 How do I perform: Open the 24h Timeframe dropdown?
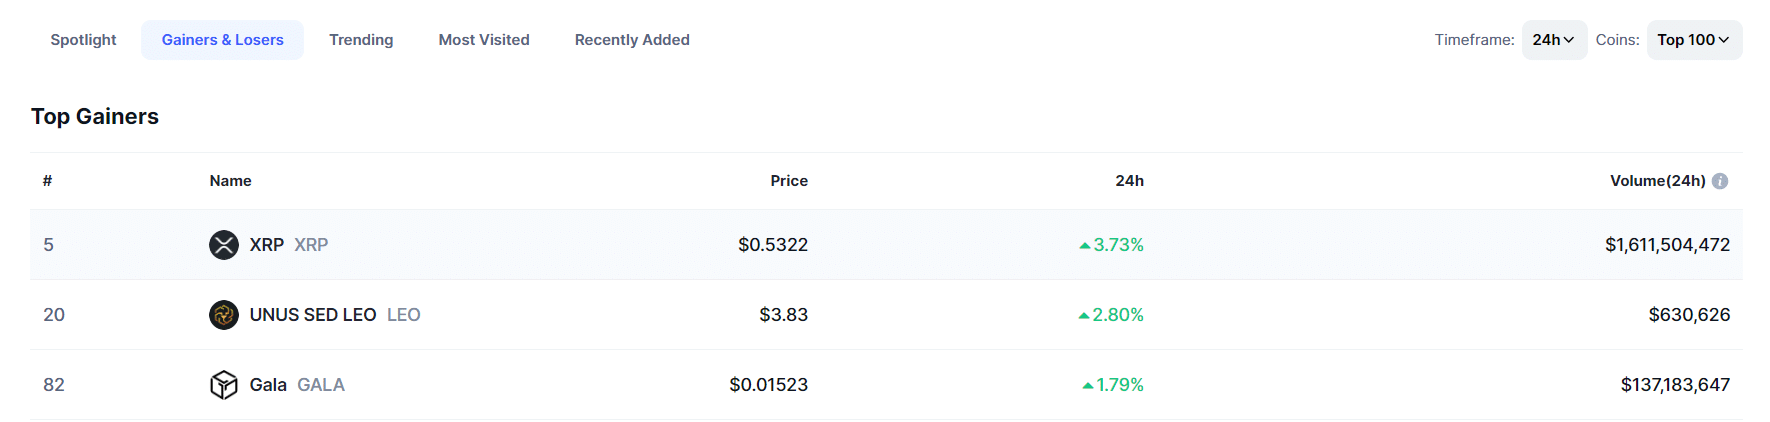1554,40
